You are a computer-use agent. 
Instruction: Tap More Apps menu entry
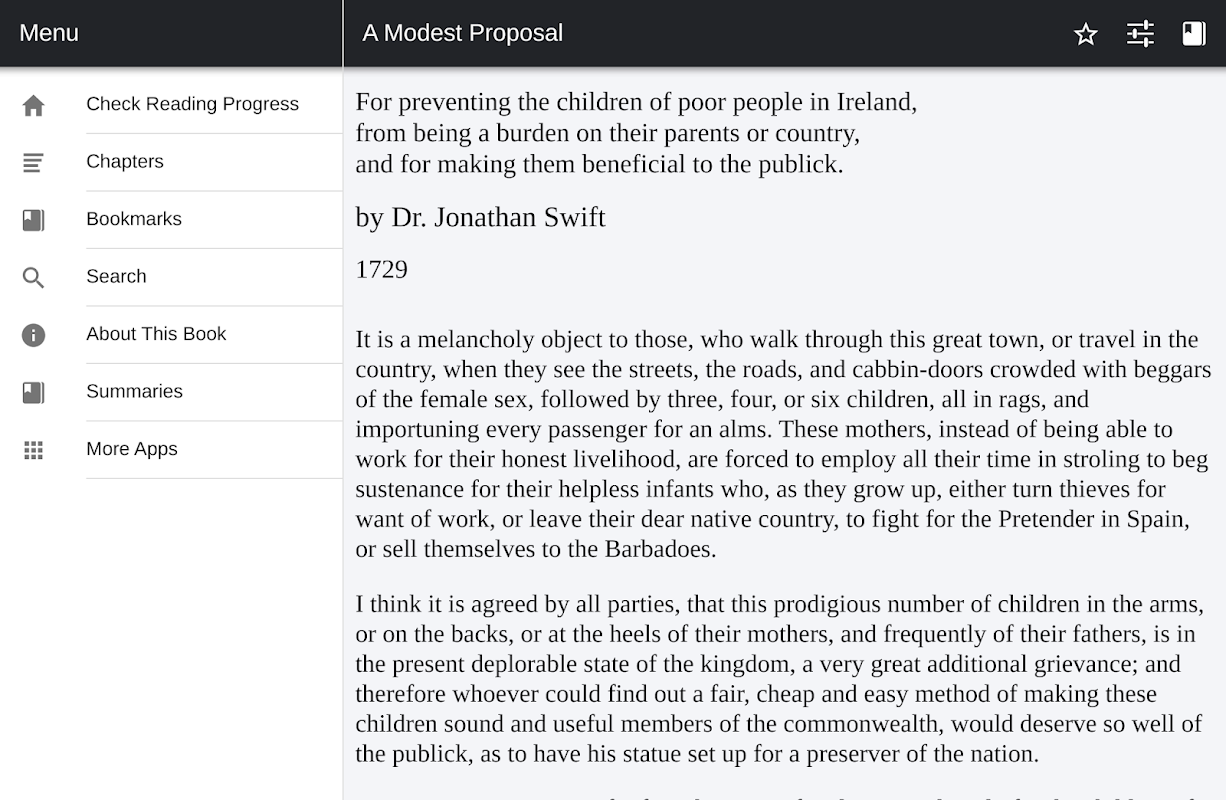coord(132,449)
